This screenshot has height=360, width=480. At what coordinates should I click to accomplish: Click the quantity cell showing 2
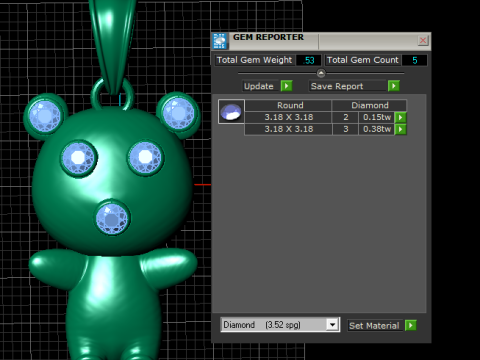click(x=346, y=117)
